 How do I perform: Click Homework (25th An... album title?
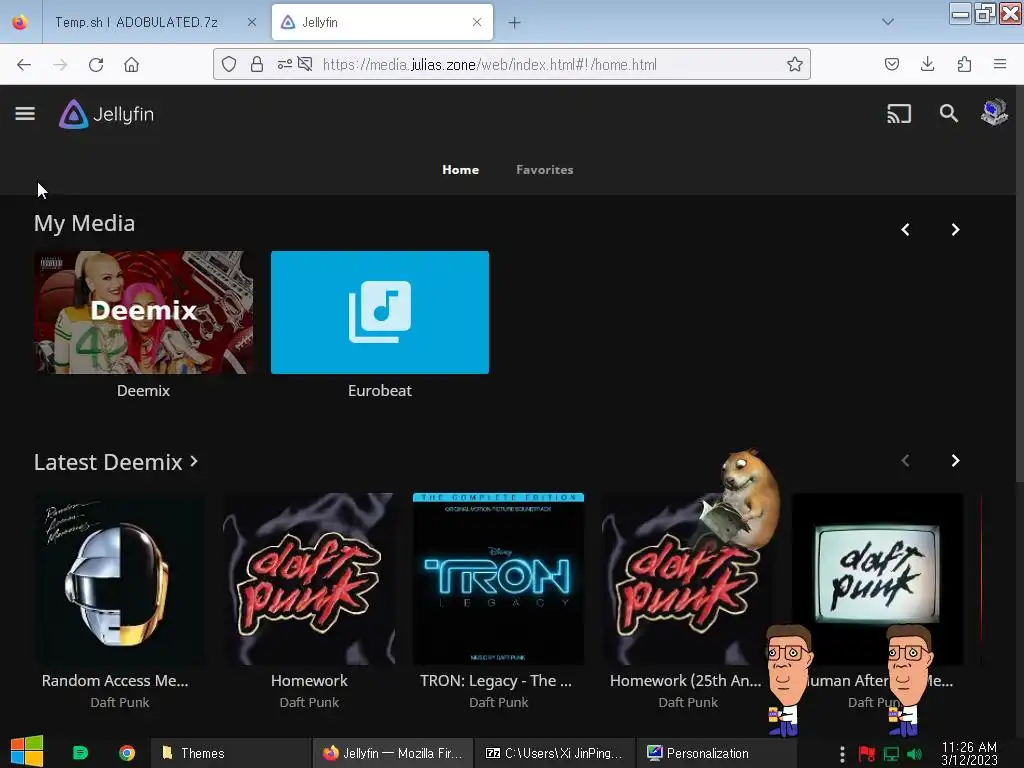point(686,680)
